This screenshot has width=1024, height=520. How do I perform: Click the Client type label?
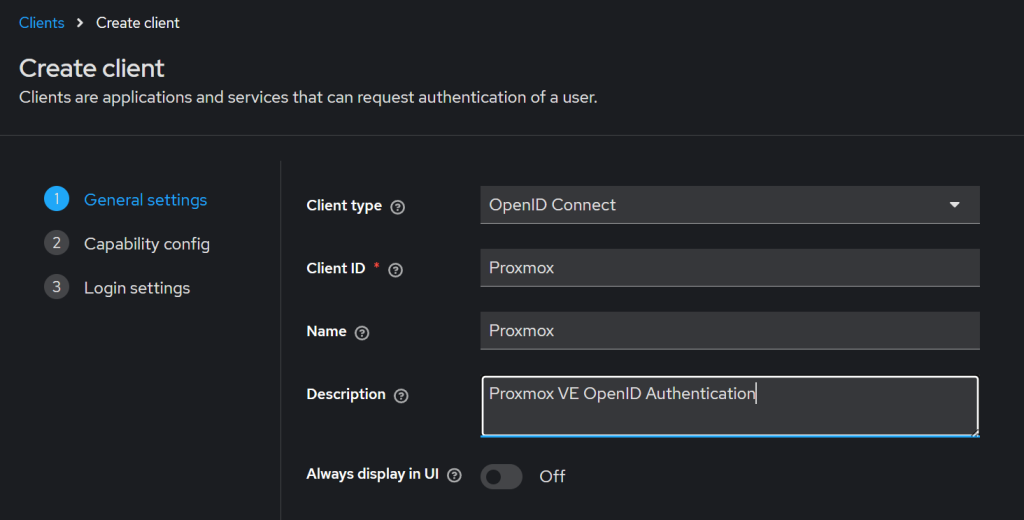pos(344,206)
